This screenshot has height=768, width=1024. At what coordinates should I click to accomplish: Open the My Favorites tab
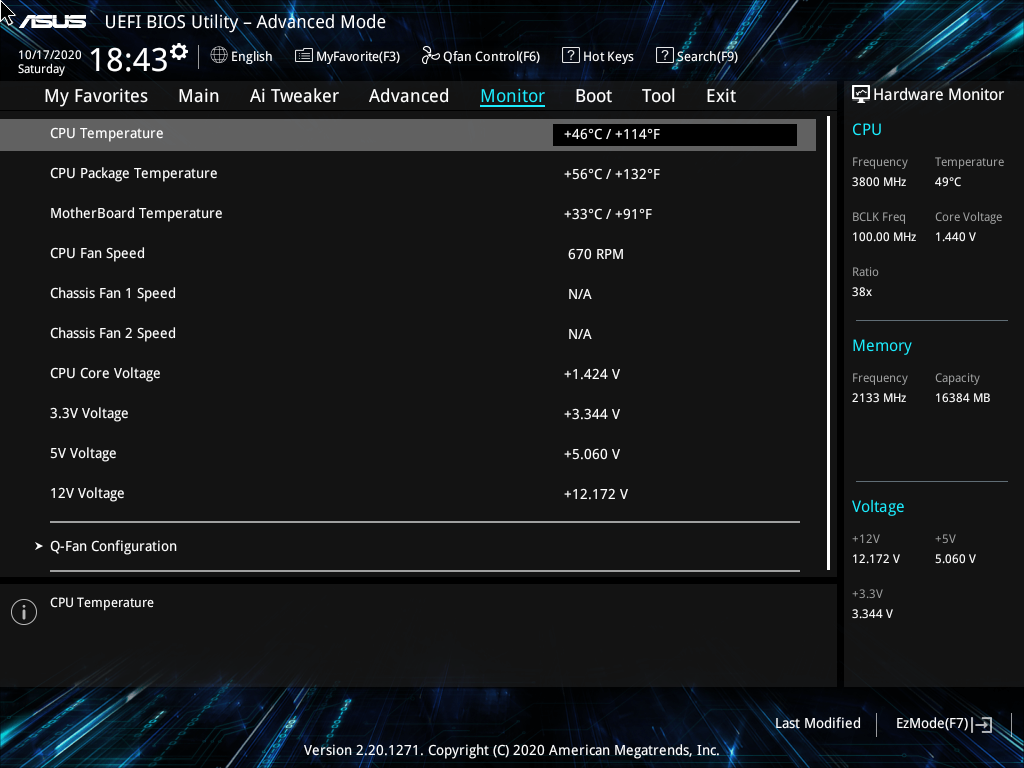96,96
